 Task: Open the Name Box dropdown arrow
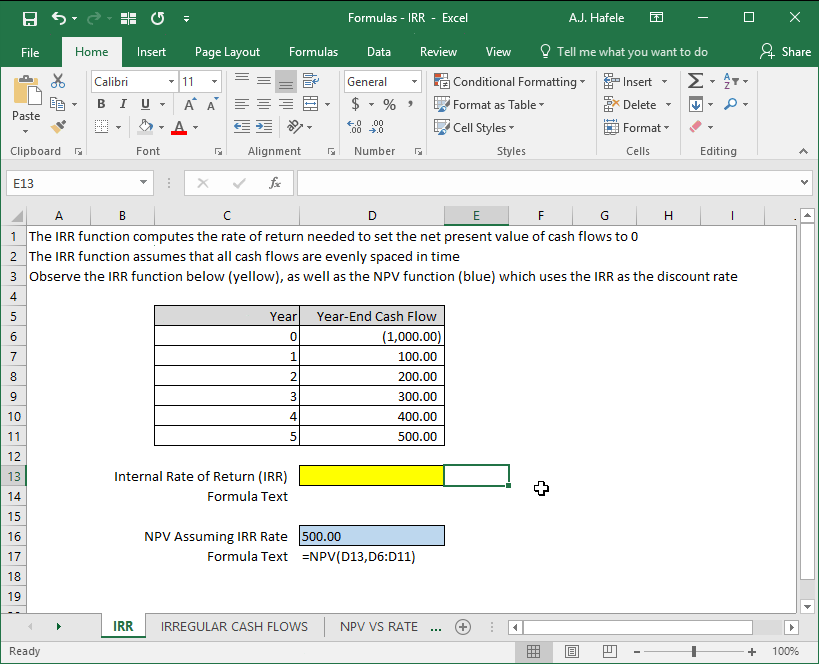143,183
